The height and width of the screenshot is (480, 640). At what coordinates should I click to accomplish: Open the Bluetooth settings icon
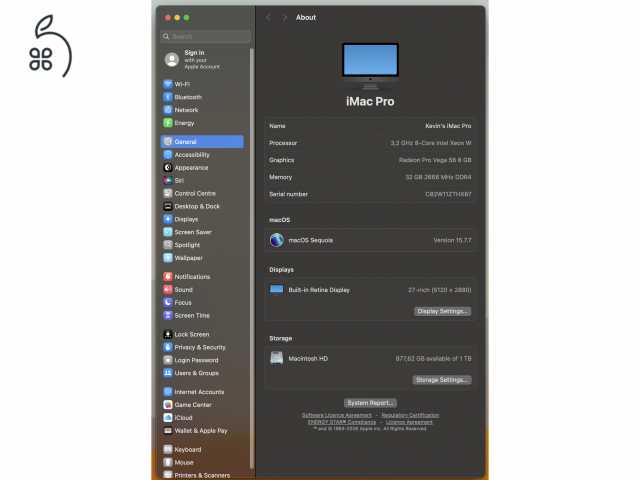[x=168, y=97]
